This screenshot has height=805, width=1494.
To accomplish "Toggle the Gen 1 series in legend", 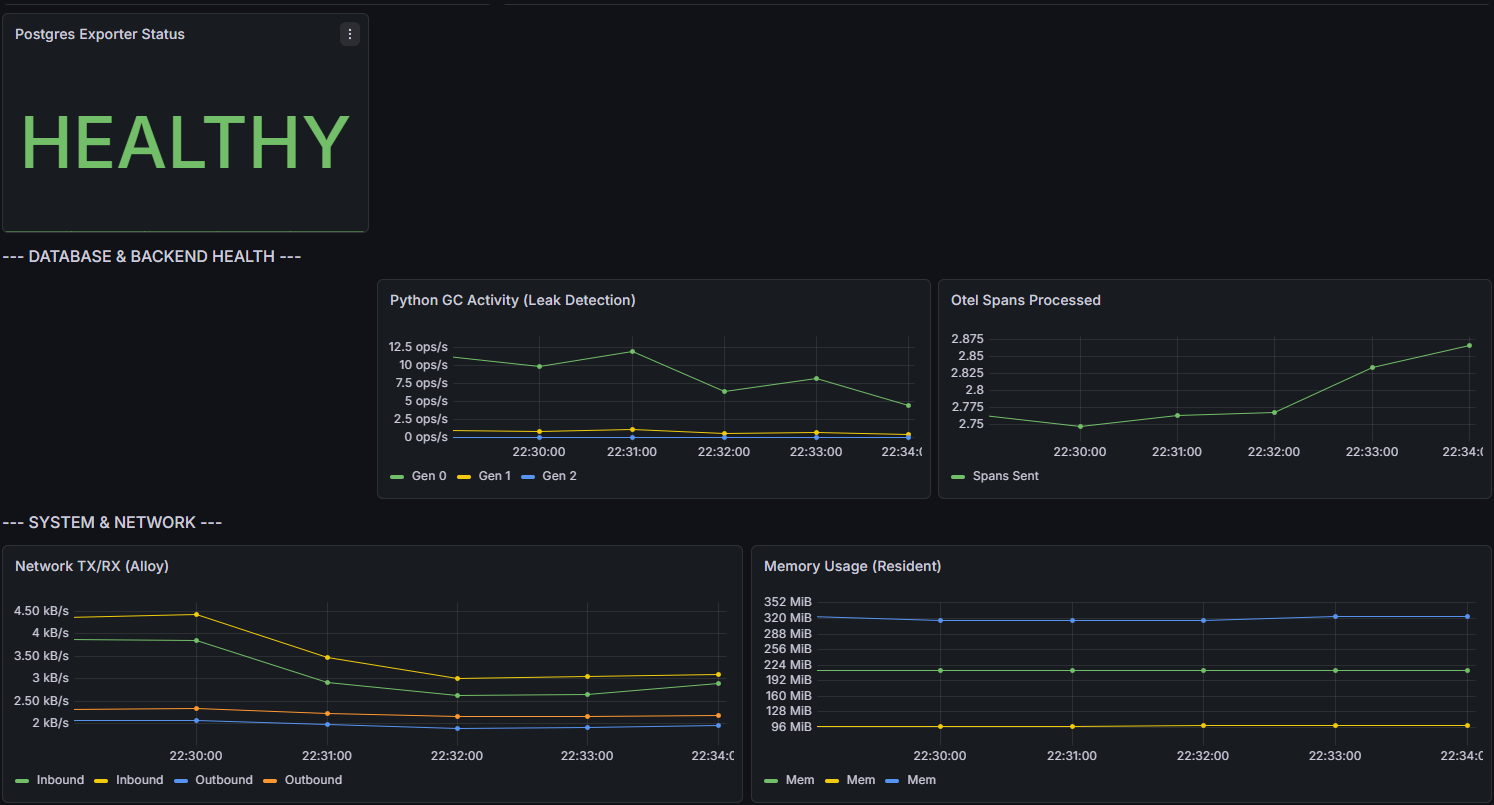I will click(x=495, y=476).
